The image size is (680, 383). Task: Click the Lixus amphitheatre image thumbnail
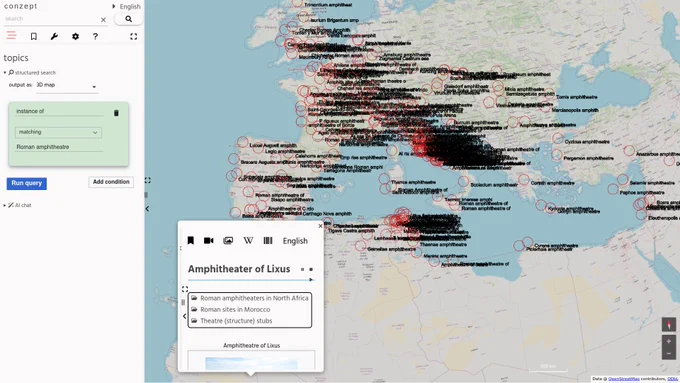coord(251,363)
